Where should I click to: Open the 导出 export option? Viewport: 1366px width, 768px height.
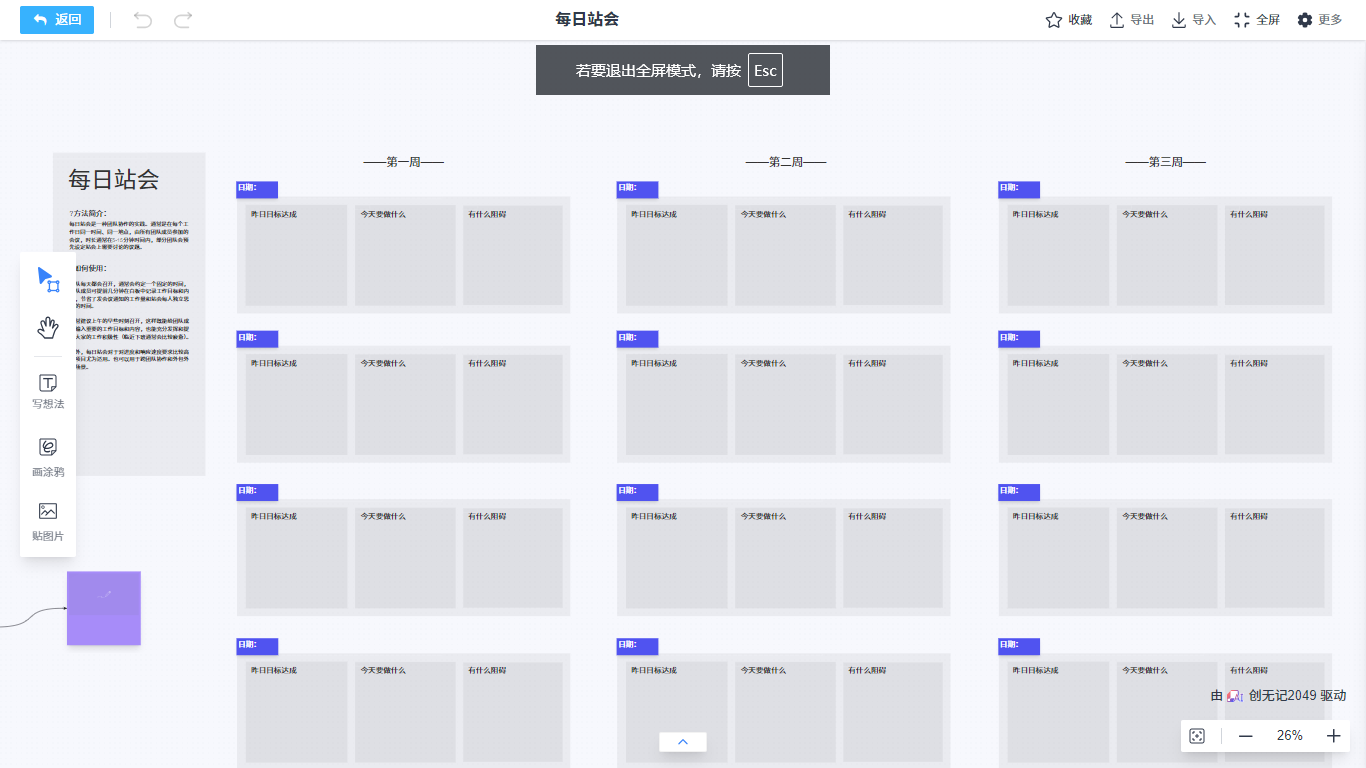coord(1132,20)
